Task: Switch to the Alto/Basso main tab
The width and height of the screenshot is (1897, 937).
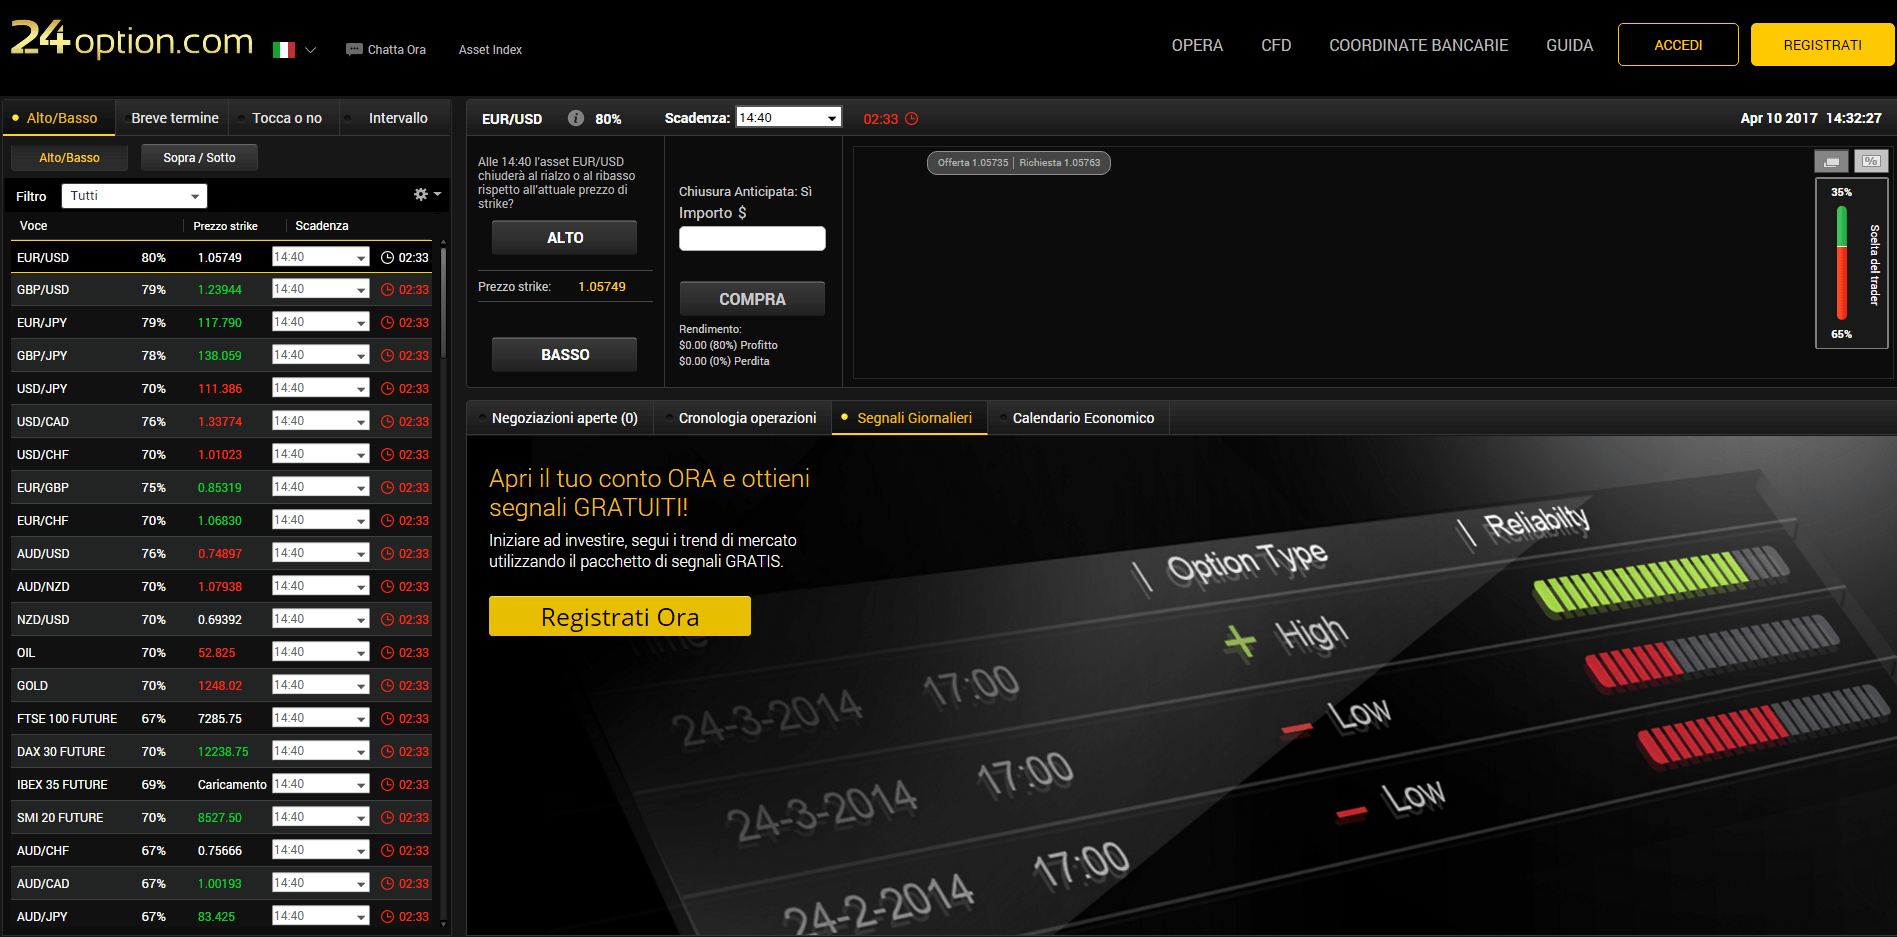Action: point(59,118)
